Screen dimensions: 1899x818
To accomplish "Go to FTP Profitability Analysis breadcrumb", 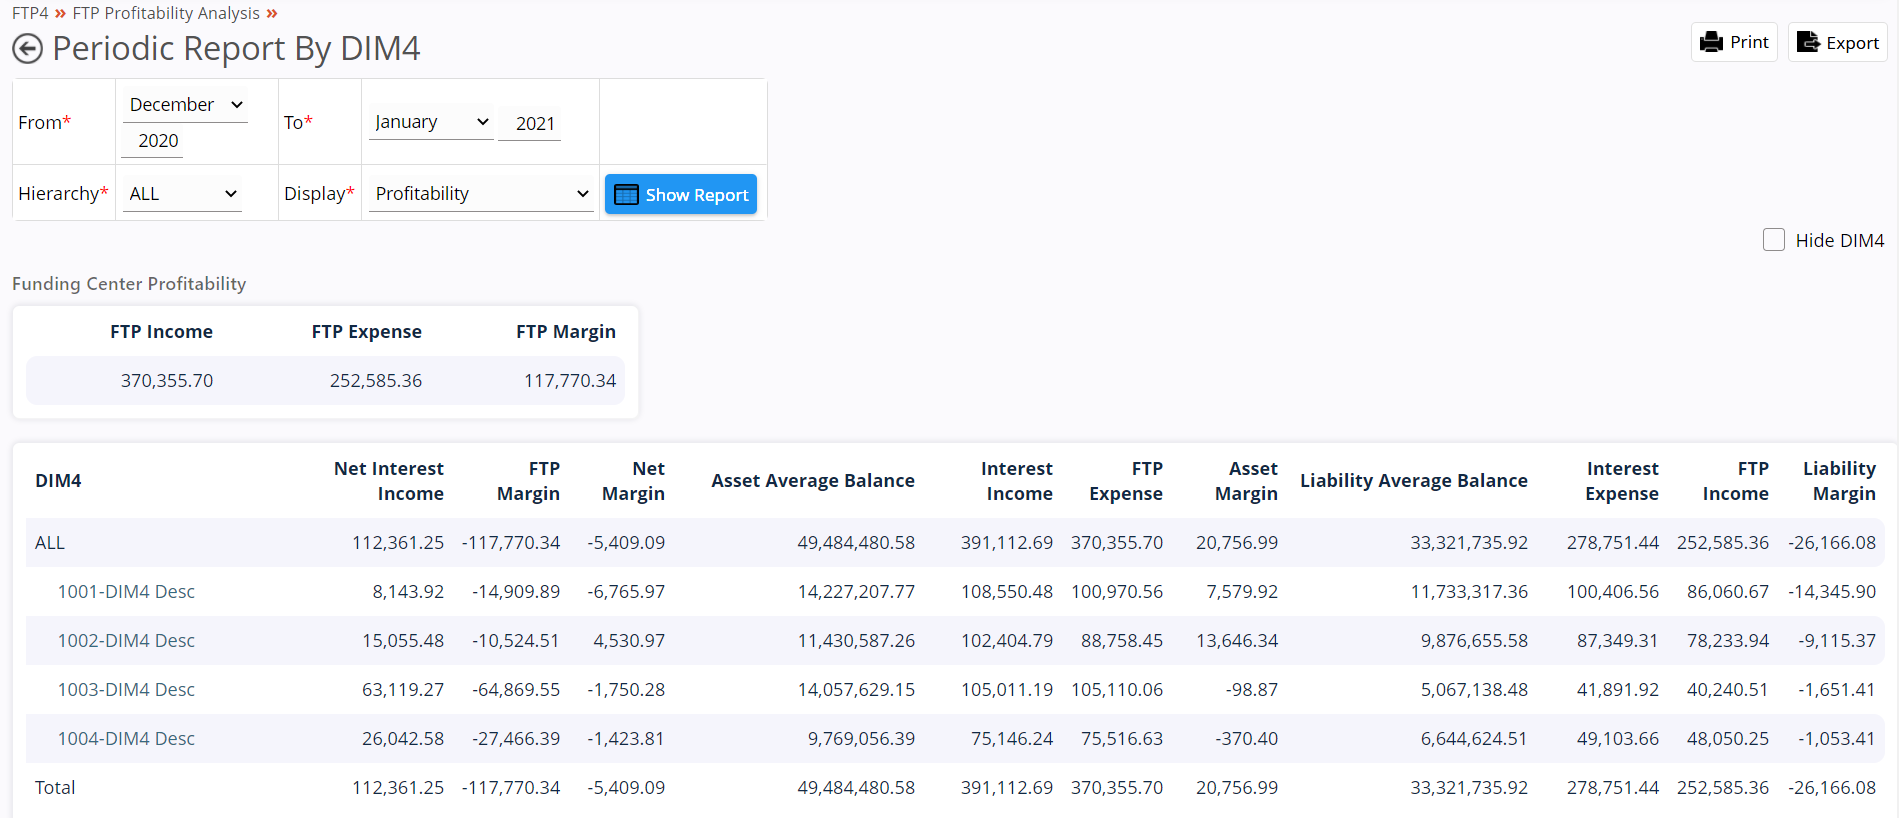I will pyautogui.click(x=166, y=13).
